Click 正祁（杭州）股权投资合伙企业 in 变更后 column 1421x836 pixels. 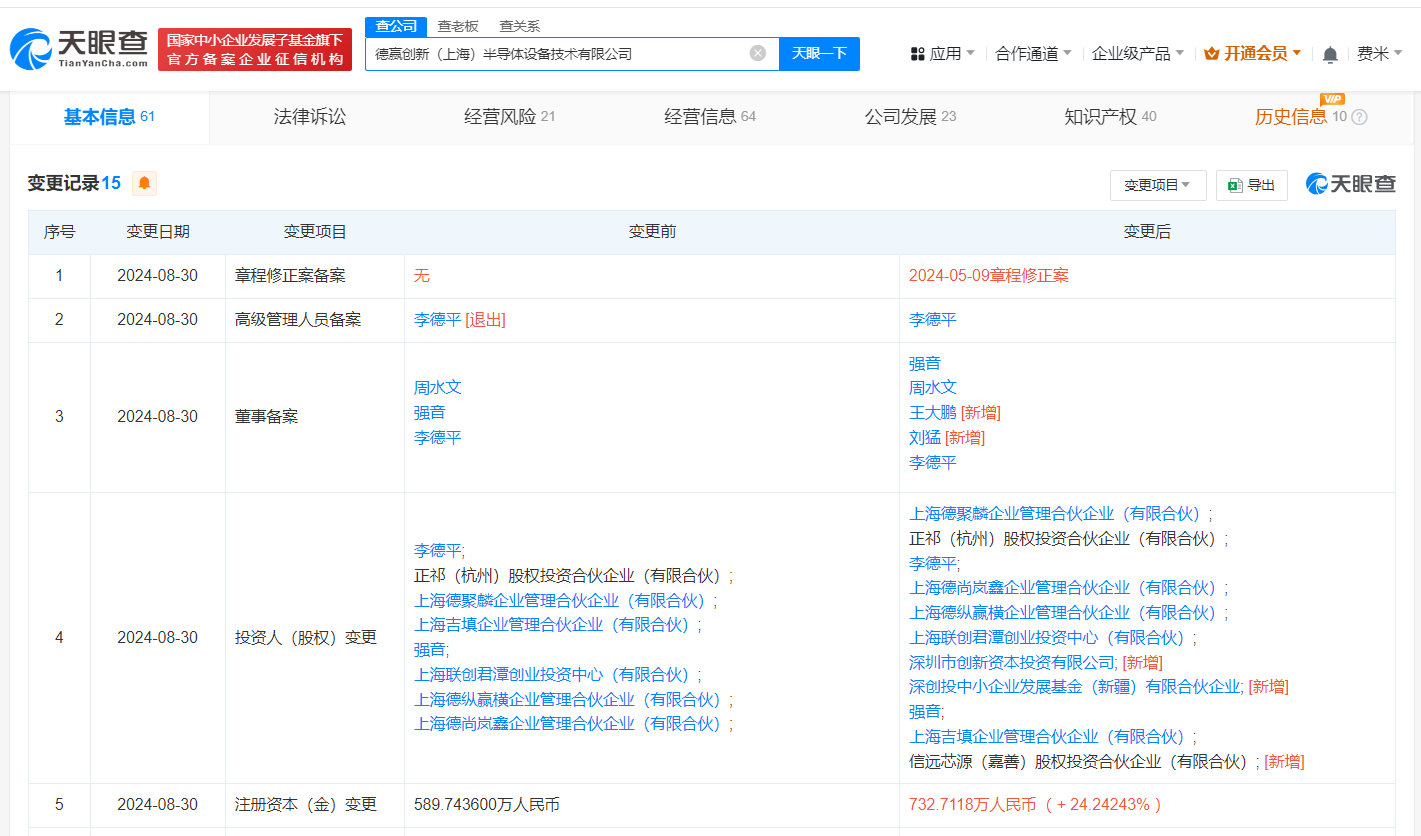tap(1067, 538)
